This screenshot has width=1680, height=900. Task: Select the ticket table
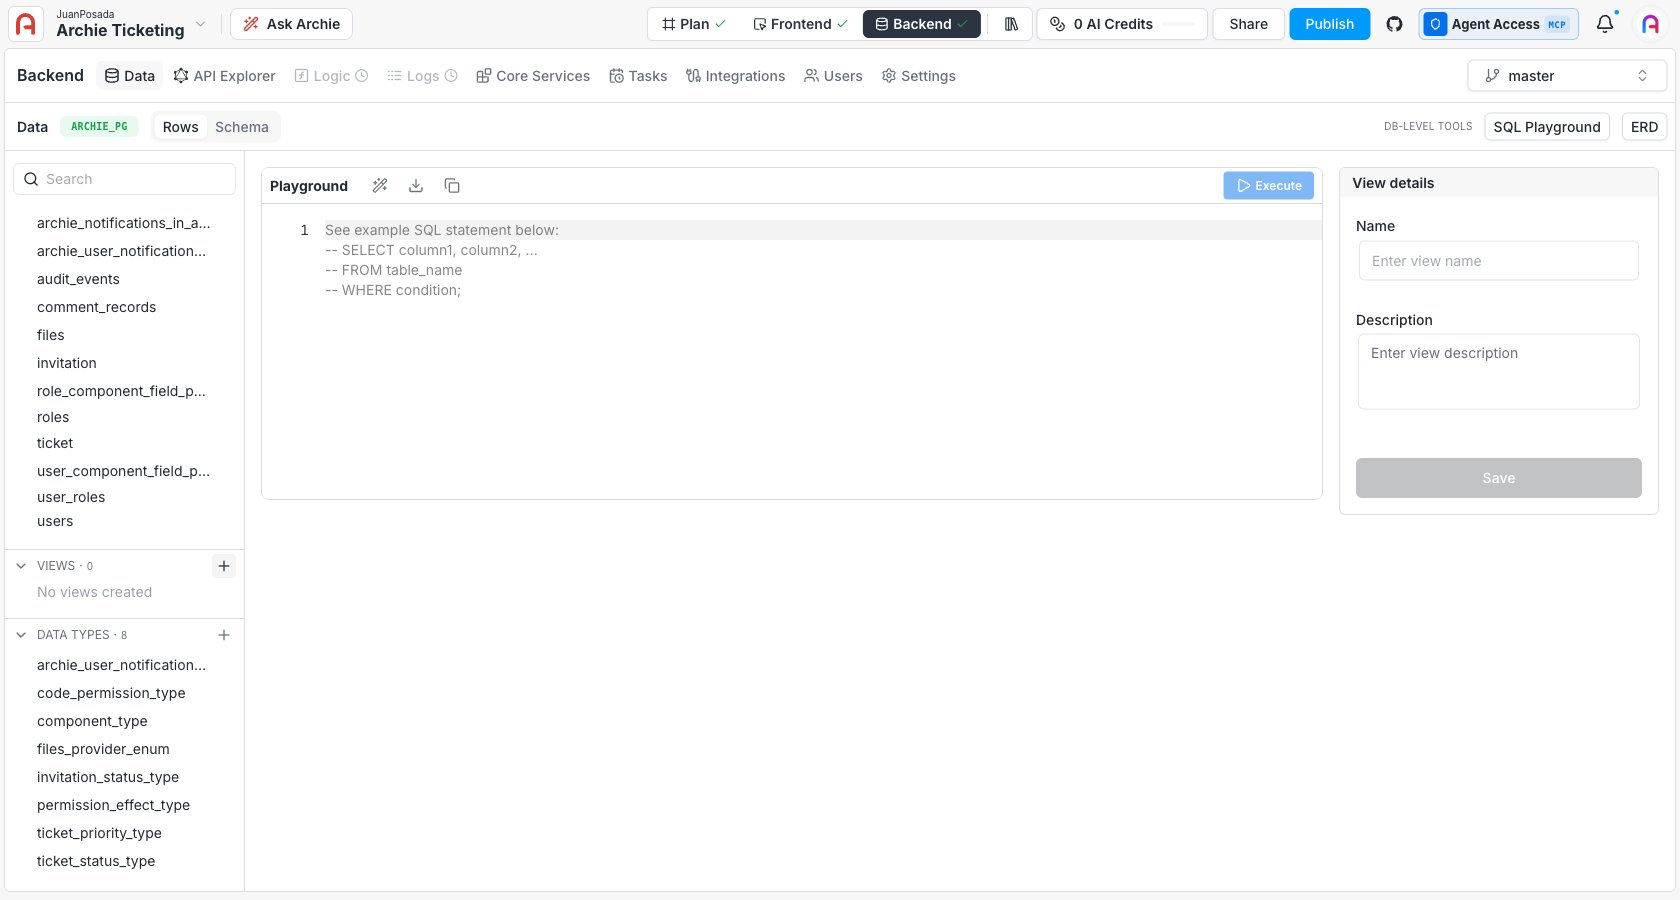point(55,443)
